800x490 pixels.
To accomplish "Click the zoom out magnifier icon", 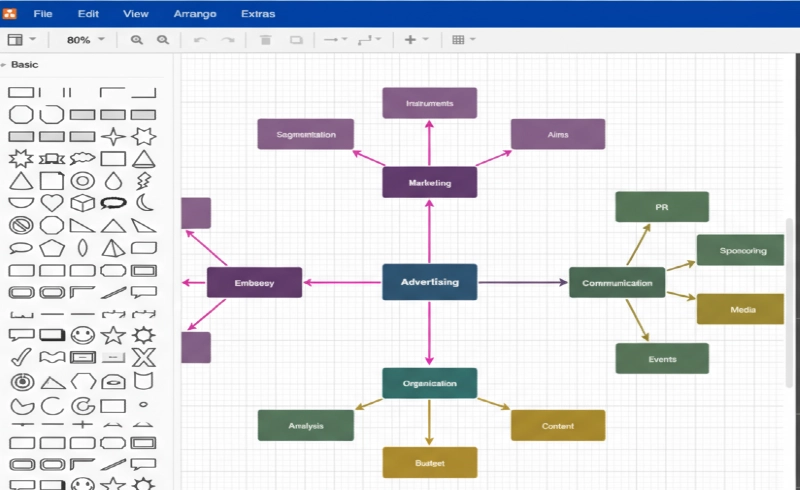I will click(162, 40).
